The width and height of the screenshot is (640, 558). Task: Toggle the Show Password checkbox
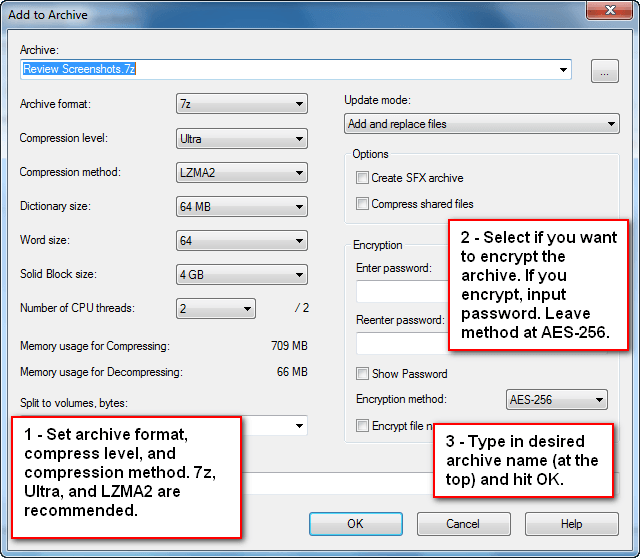tap(362, 373)
